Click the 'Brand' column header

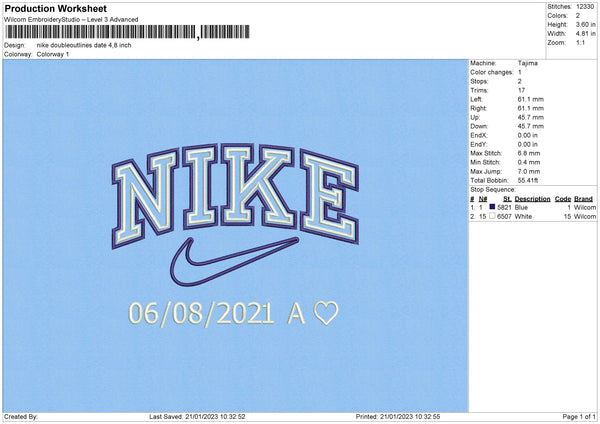coord(583,199)
